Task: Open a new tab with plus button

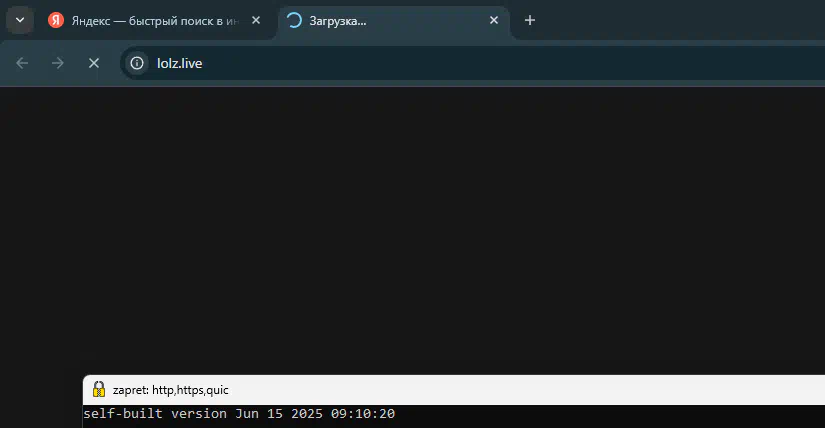Action: [530, 21]
